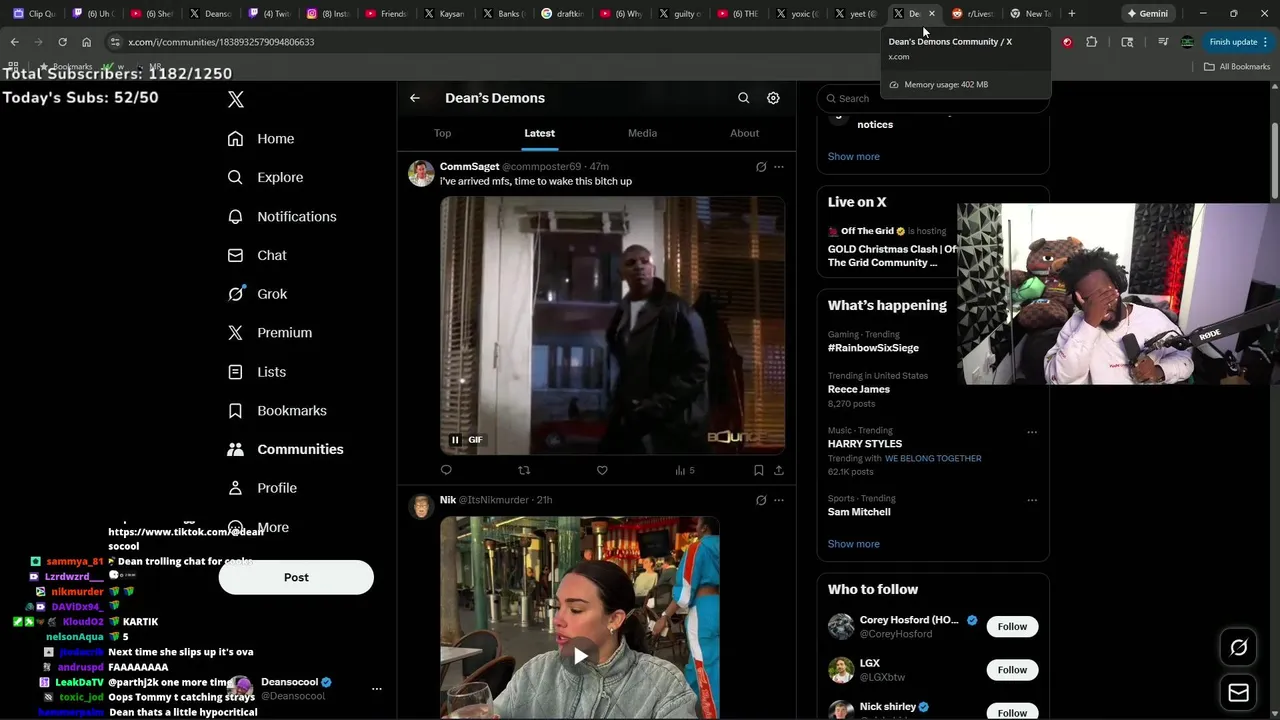Like CommSaget's post with the heart
Screen dimensions: 1280x720
point(602,470)
